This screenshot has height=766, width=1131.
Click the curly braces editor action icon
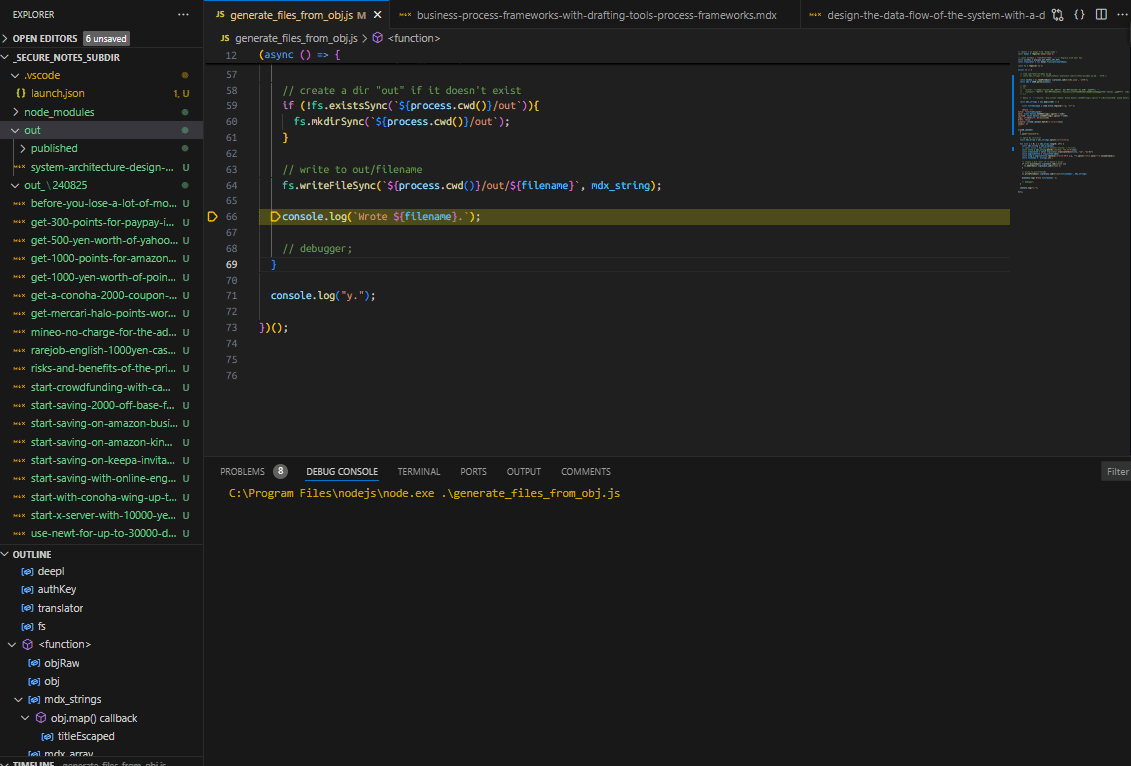(1079, 15)
